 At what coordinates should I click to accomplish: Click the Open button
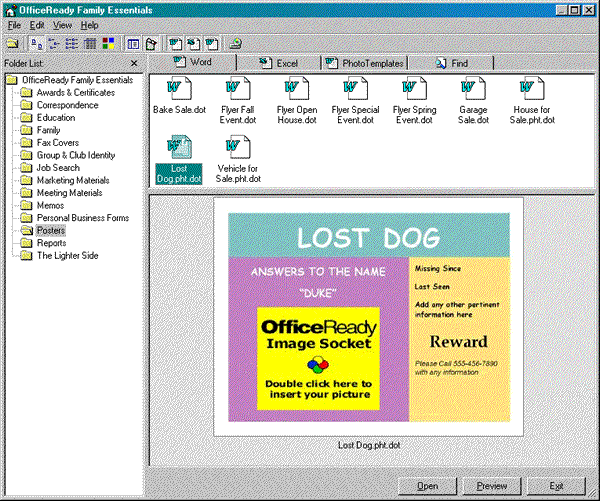(x=427, y=486)
